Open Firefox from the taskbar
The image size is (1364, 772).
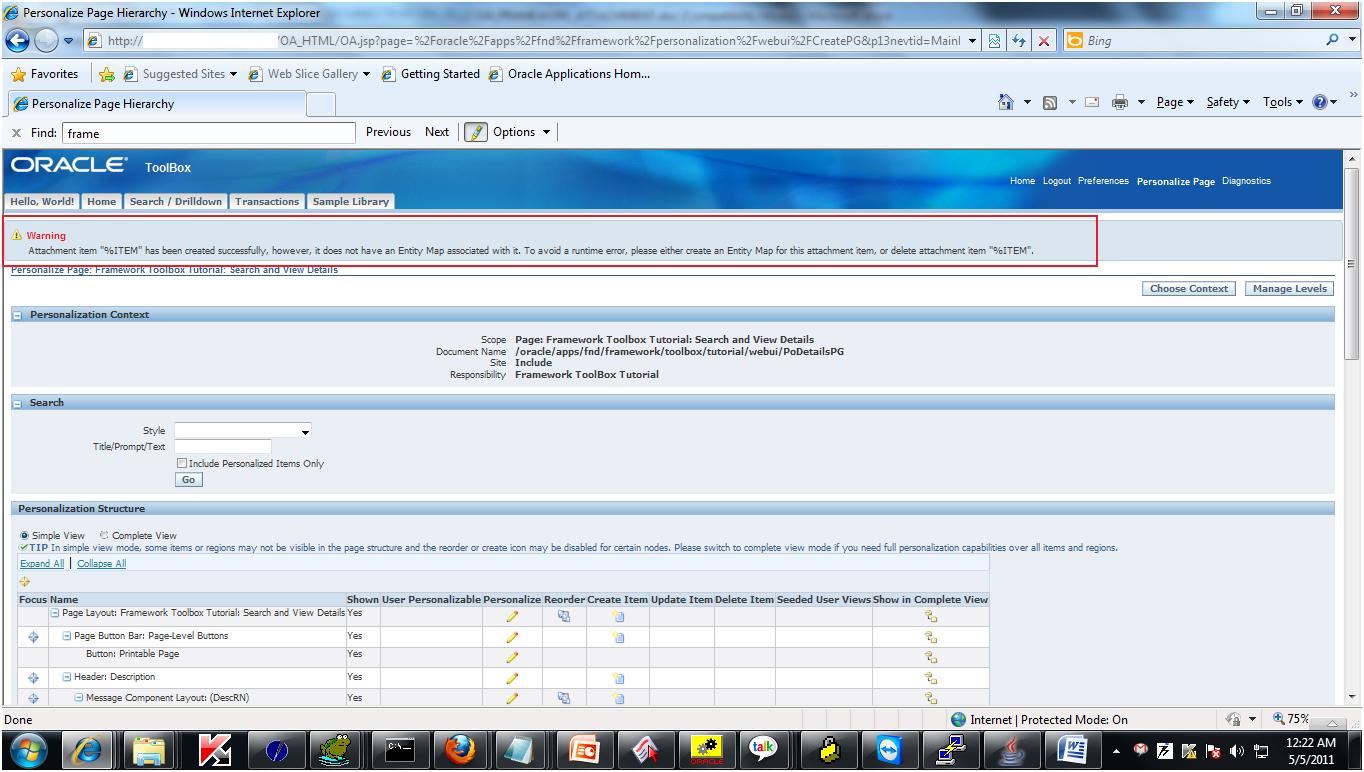(x=459, y=748)
